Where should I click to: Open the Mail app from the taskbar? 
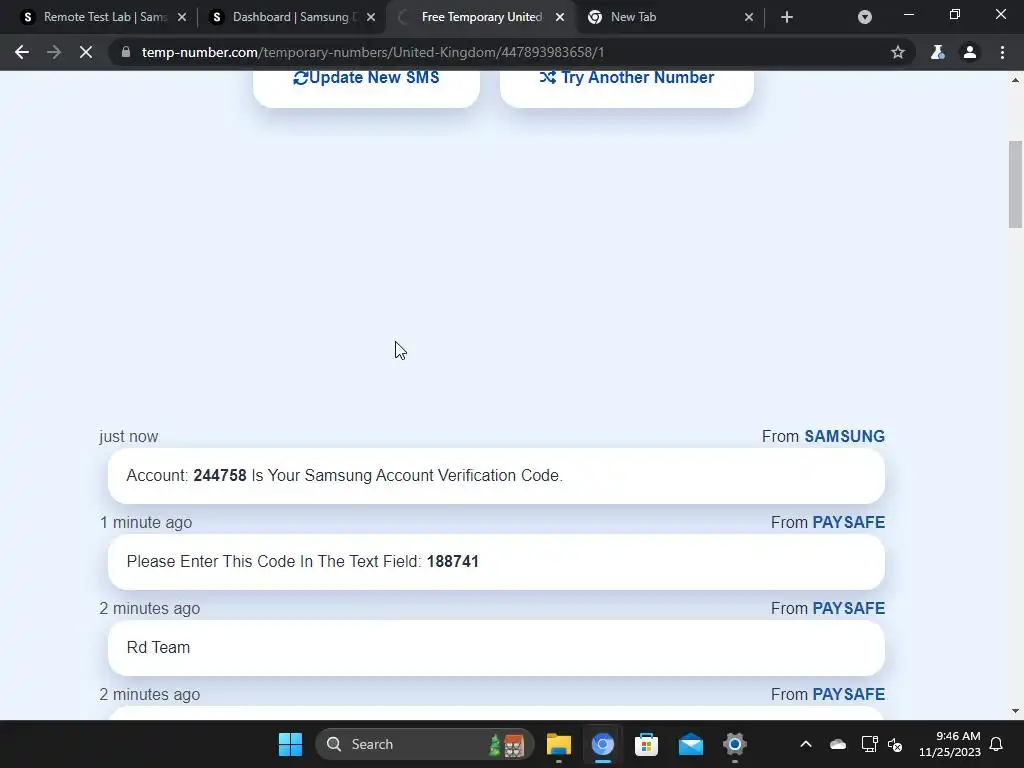(x=690, y=744)
